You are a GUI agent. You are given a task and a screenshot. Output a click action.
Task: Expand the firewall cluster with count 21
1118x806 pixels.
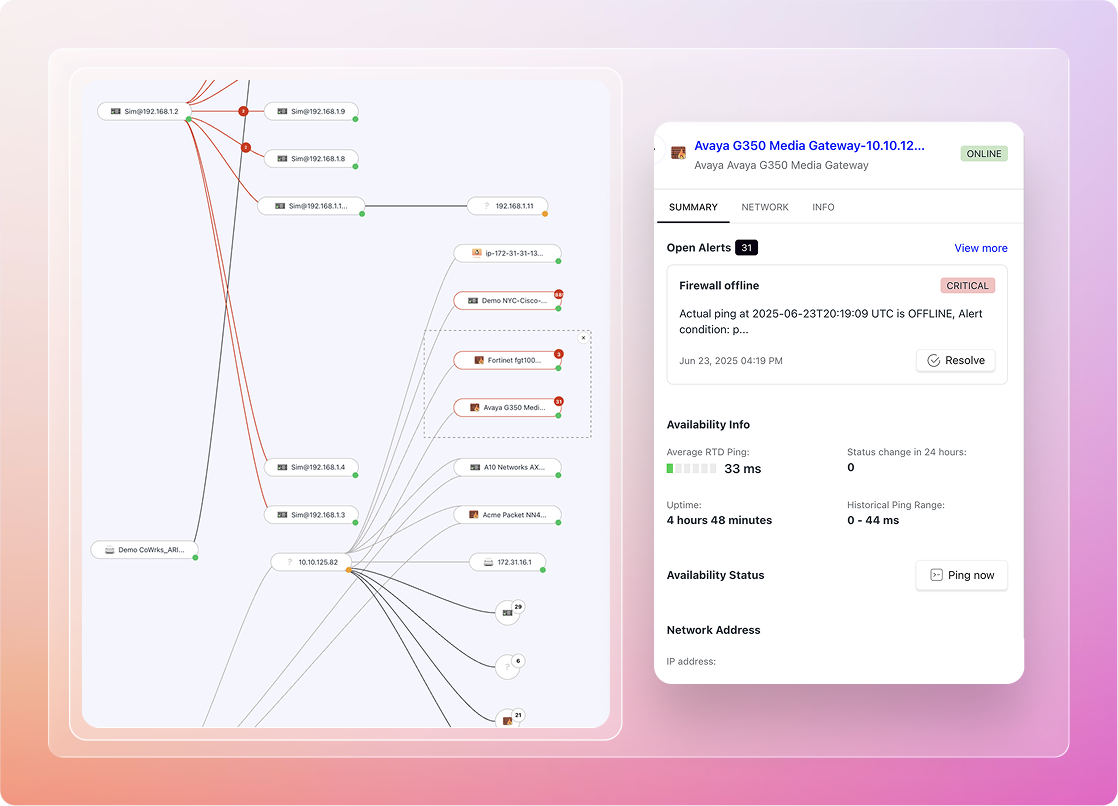pyautogui.click(x=508, y=720)
